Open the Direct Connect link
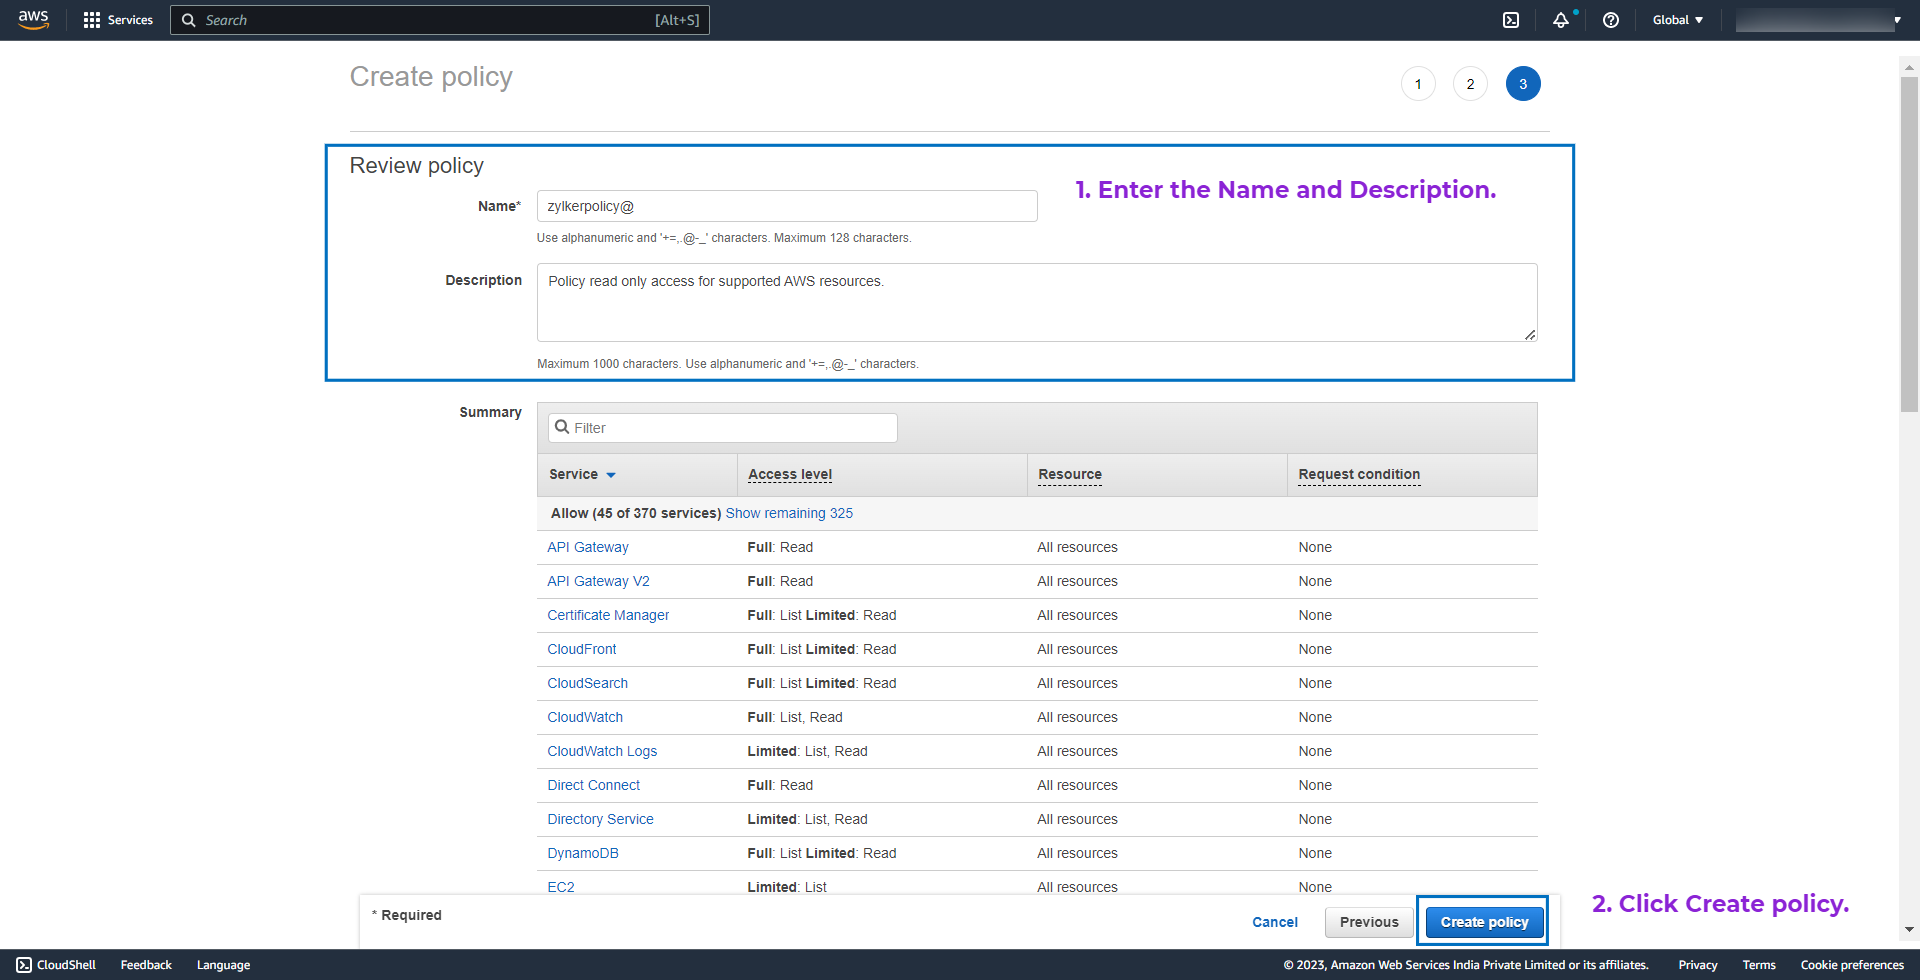The height and width of the screenshot is (980, 1920). (x=594, y=785)
